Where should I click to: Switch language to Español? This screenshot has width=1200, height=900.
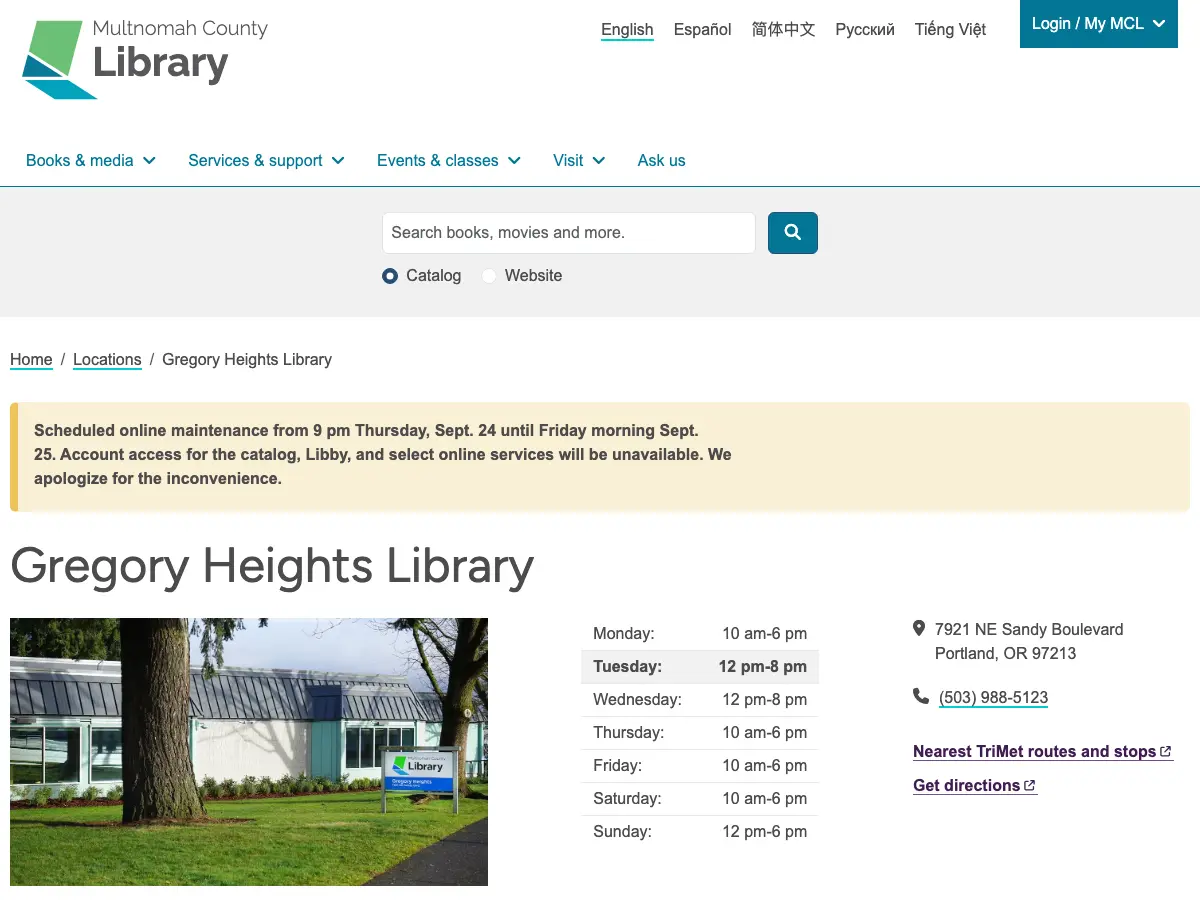(x=703, y=30)
